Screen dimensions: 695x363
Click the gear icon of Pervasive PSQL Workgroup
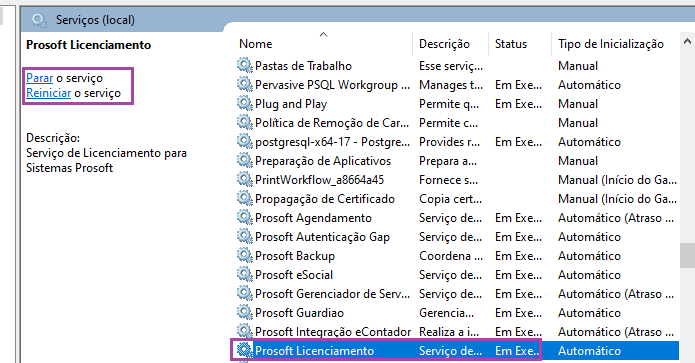pos(245,85)
